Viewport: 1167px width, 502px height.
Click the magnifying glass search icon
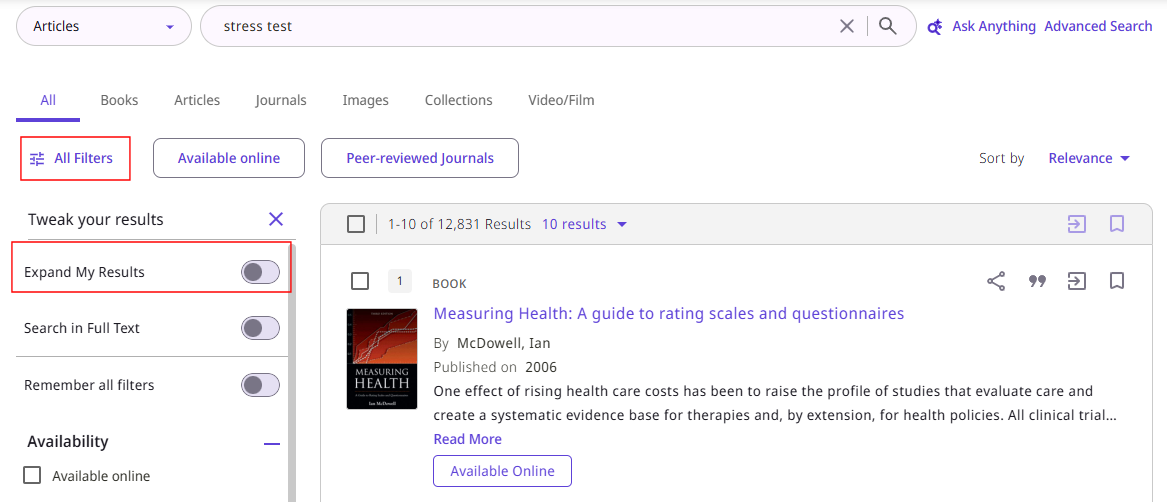(x=887, y=26)
